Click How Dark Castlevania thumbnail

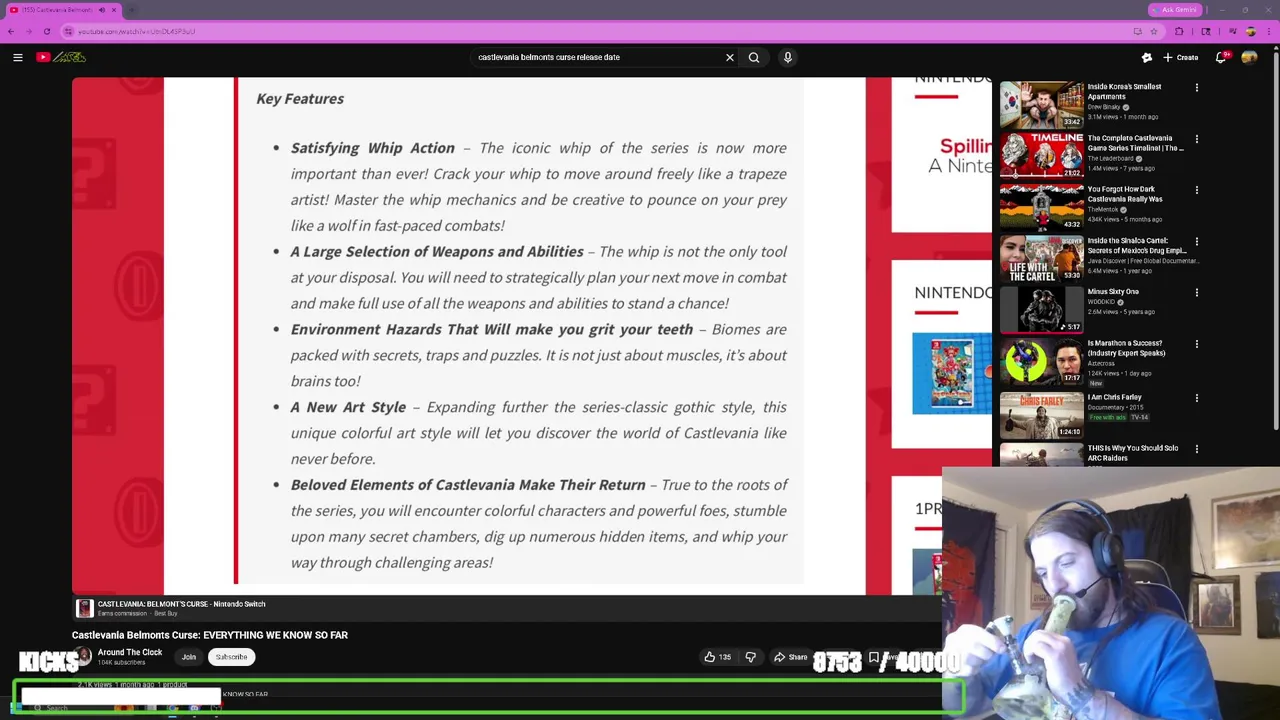click(x=1041, y=207)
